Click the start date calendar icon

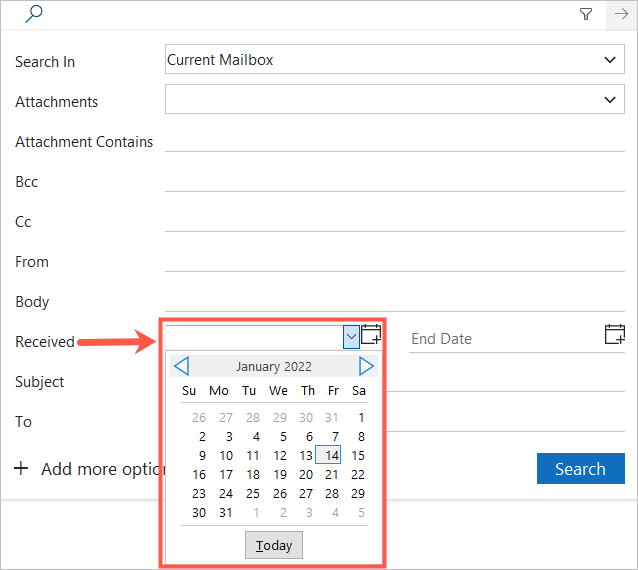tap(371, 335)
